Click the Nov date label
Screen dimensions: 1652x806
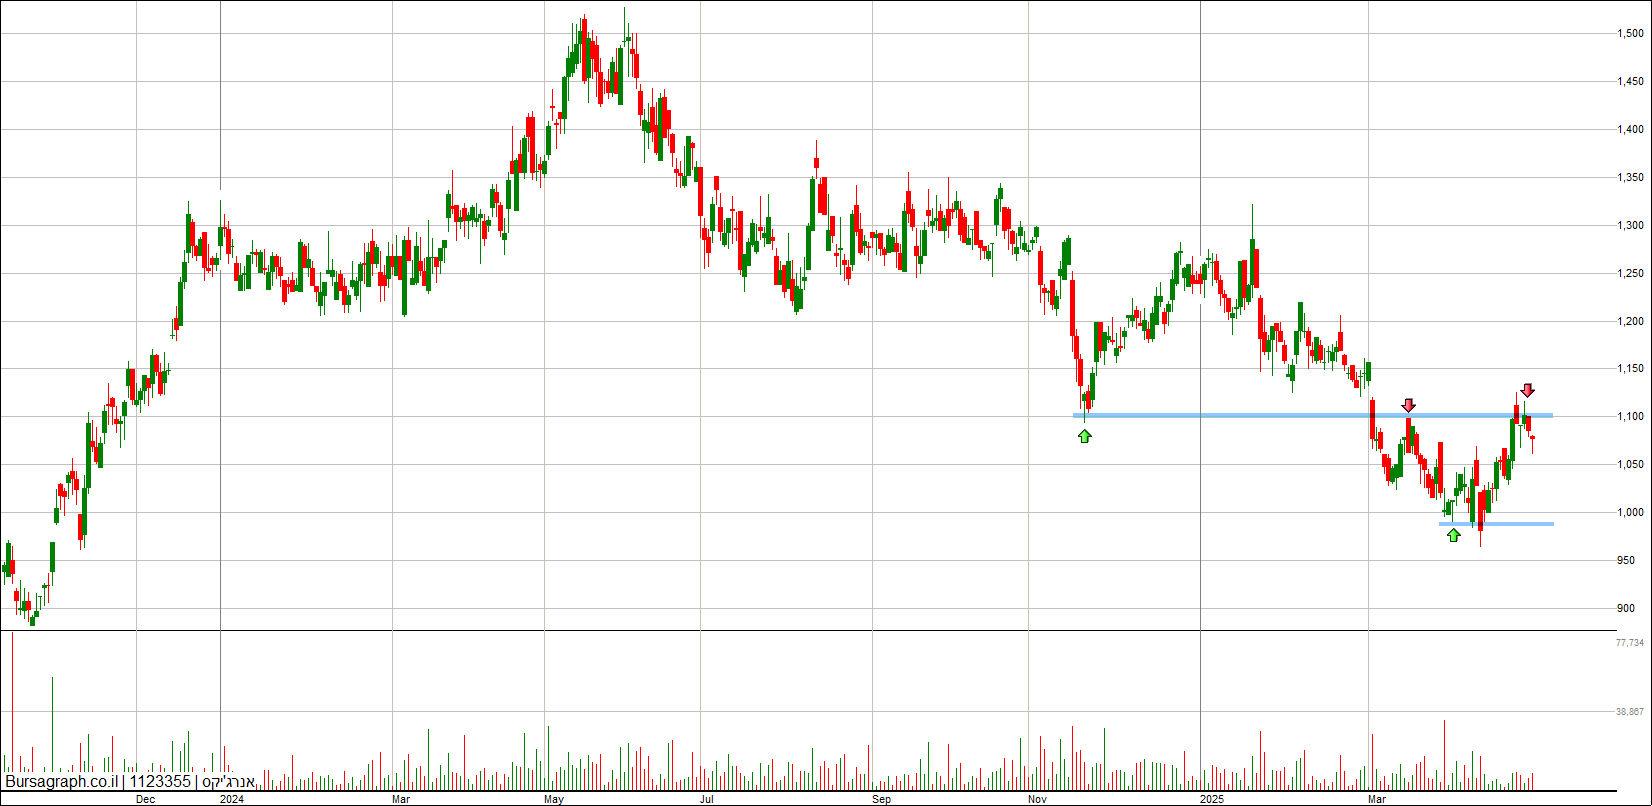(1038, 799)
